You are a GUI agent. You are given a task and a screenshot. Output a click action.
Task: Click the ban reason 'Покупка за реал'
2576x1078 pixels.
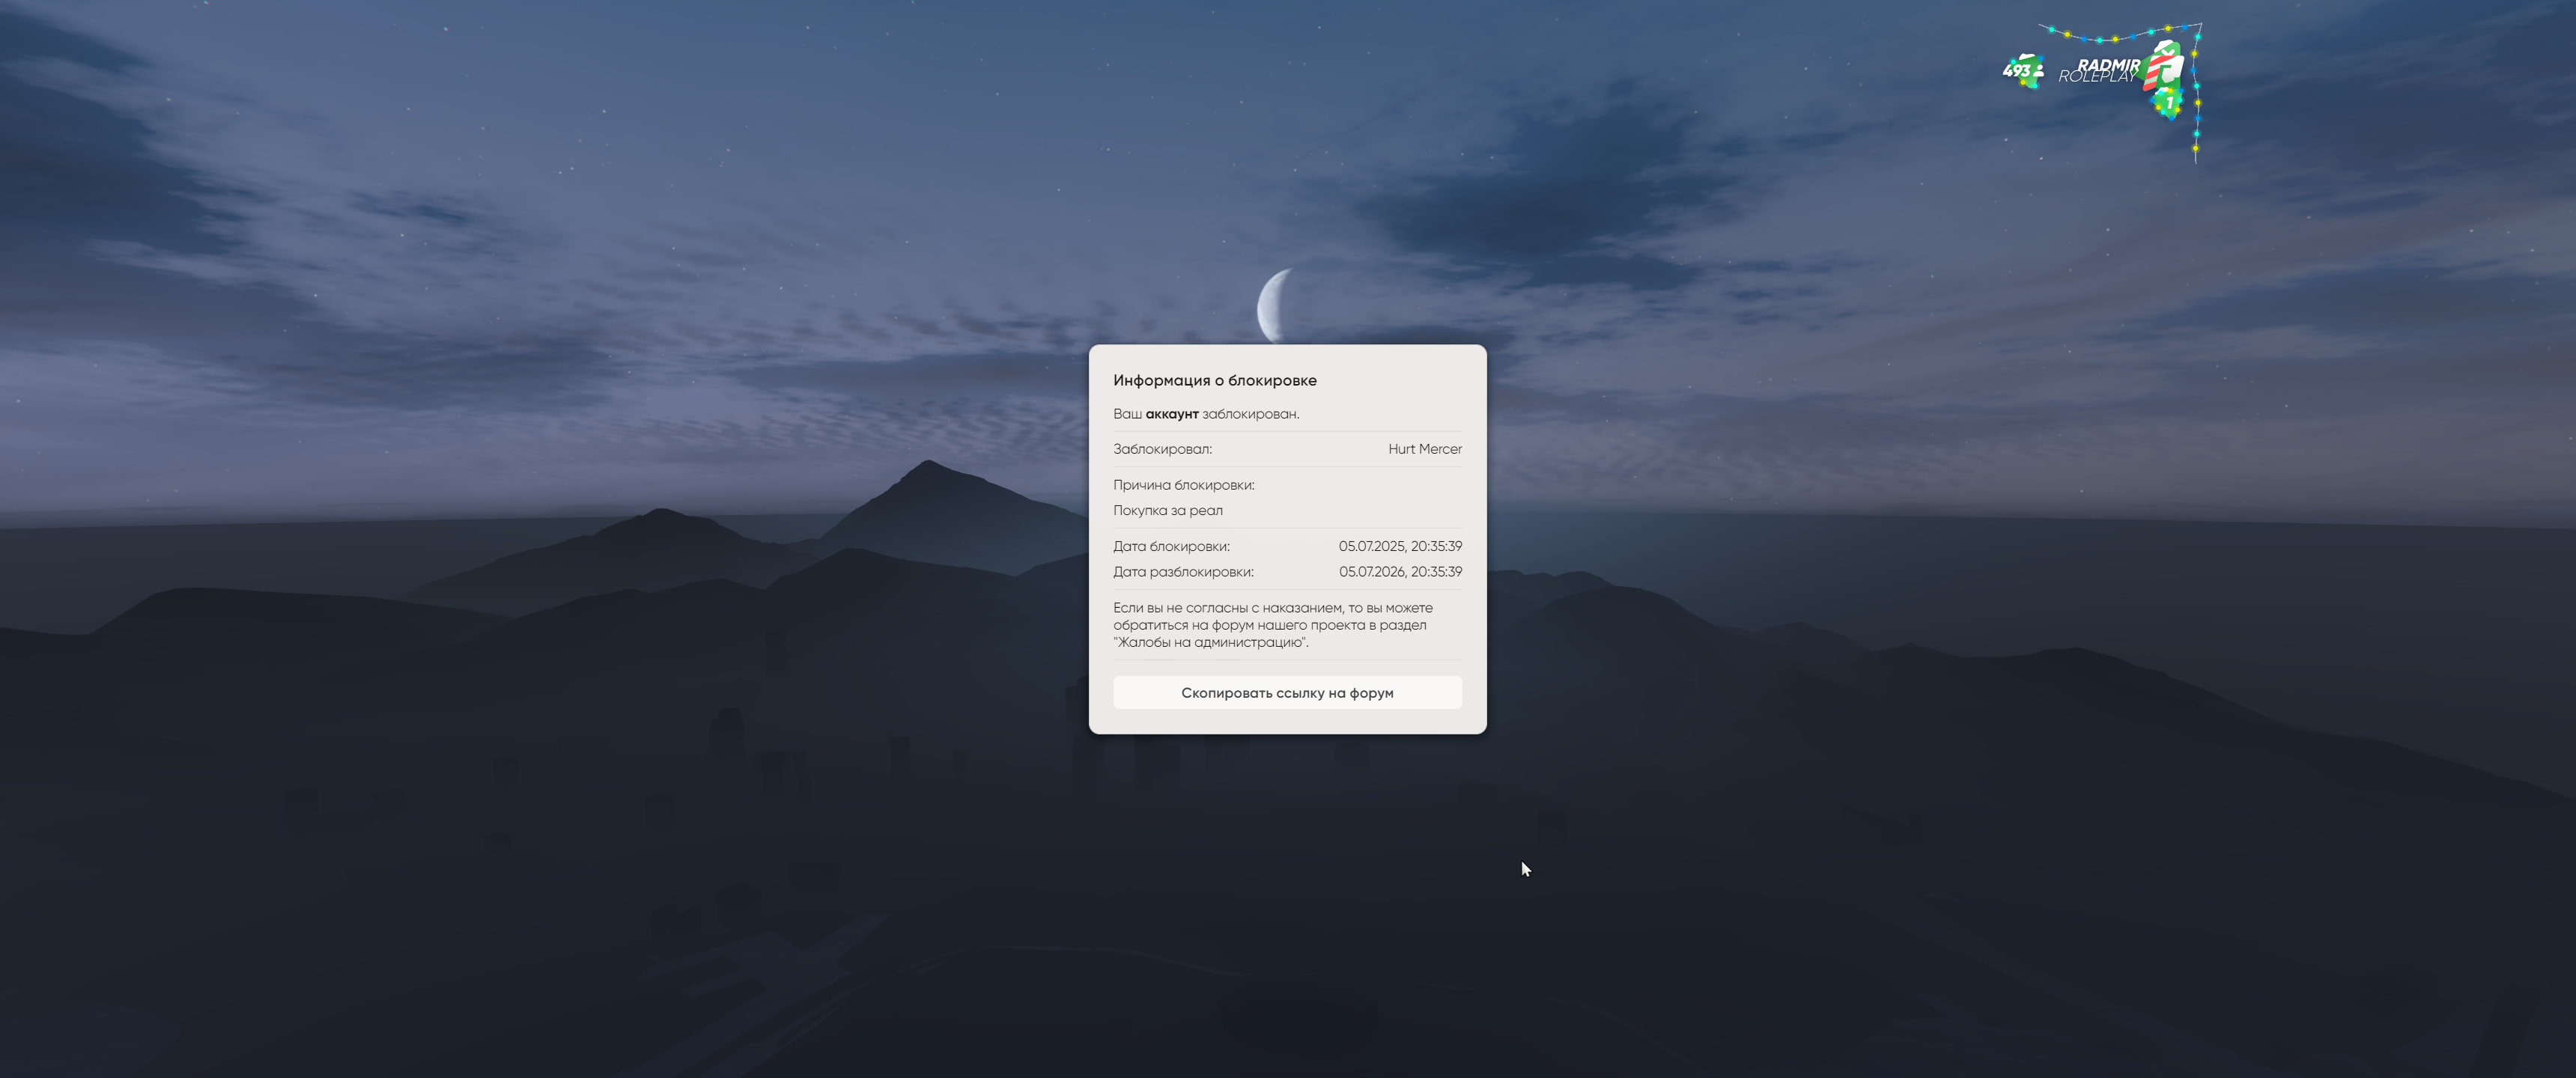coord(1167,510)
